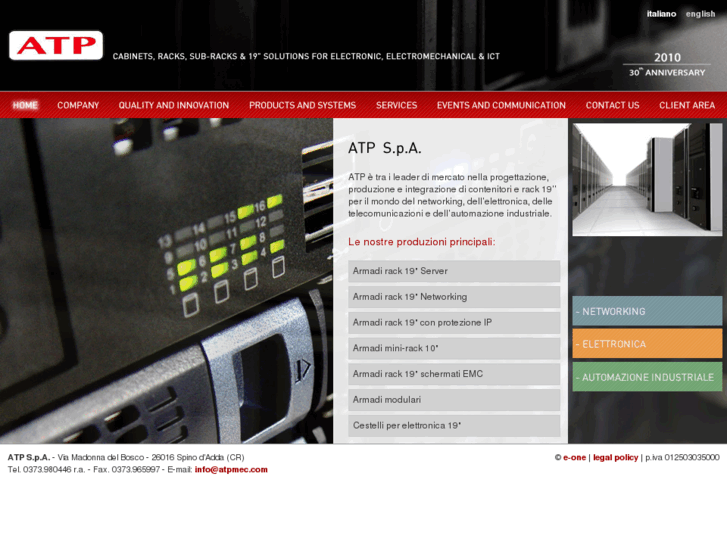Open the legal policy link
The height and width of the screenshot is (545, 727).
615,457
